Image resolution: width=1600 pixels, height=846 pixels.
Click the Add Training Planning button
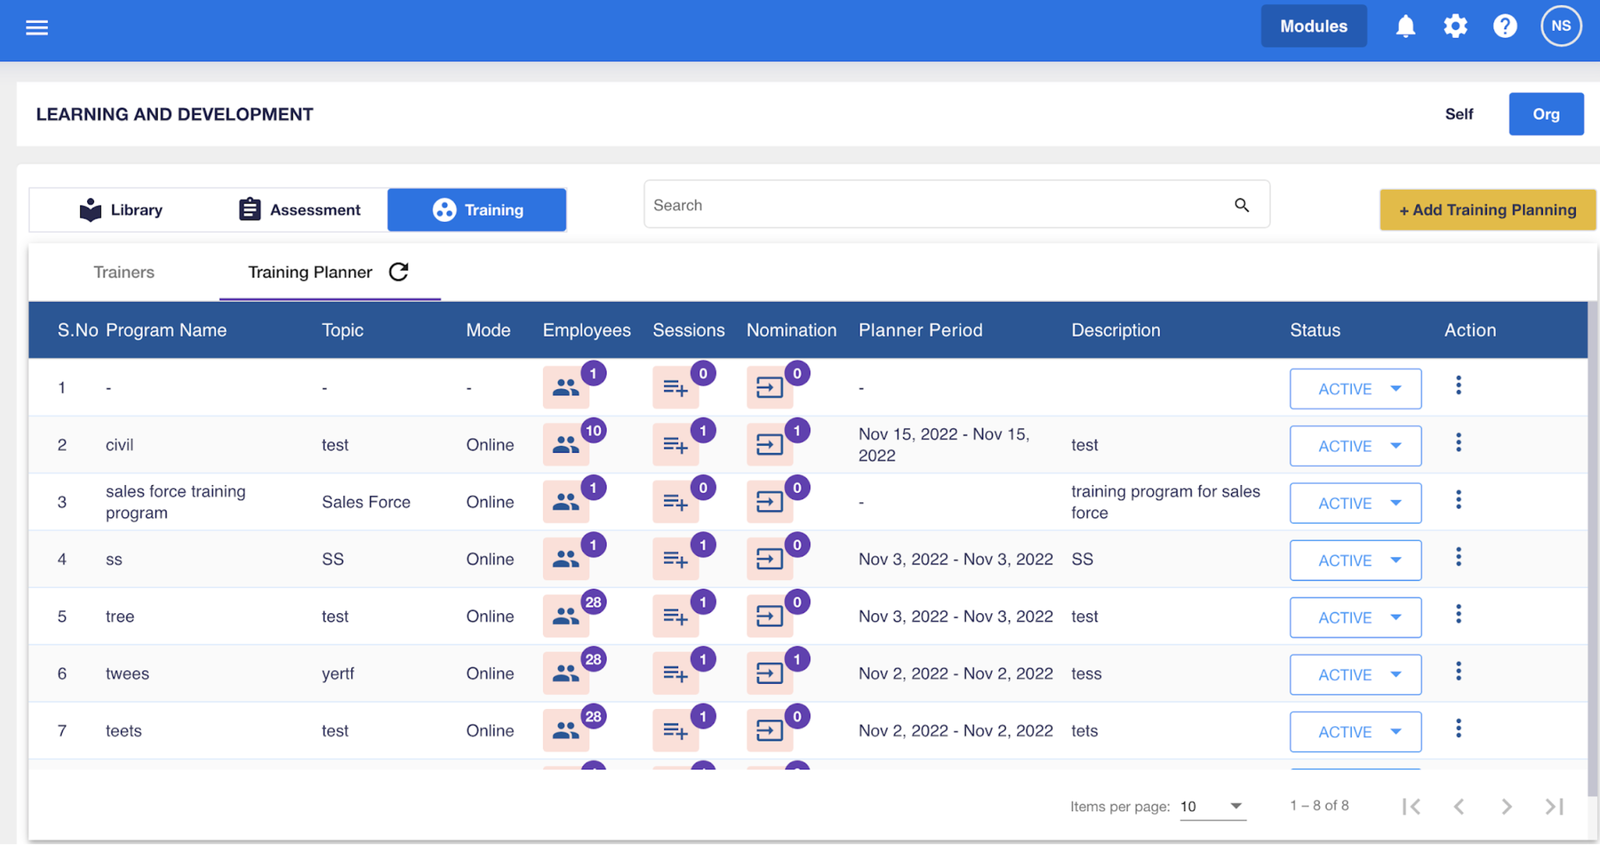click(1487, 210)
